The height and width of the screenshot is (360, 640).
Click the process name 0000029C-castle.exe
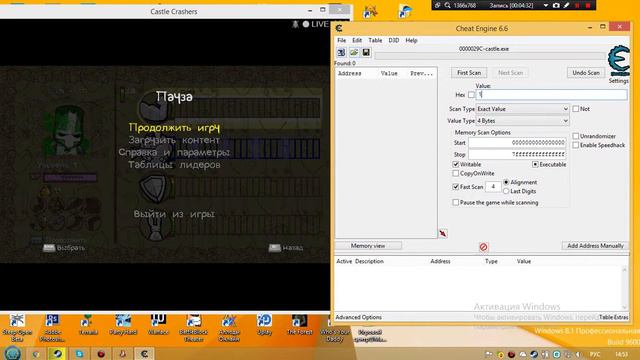484,49
